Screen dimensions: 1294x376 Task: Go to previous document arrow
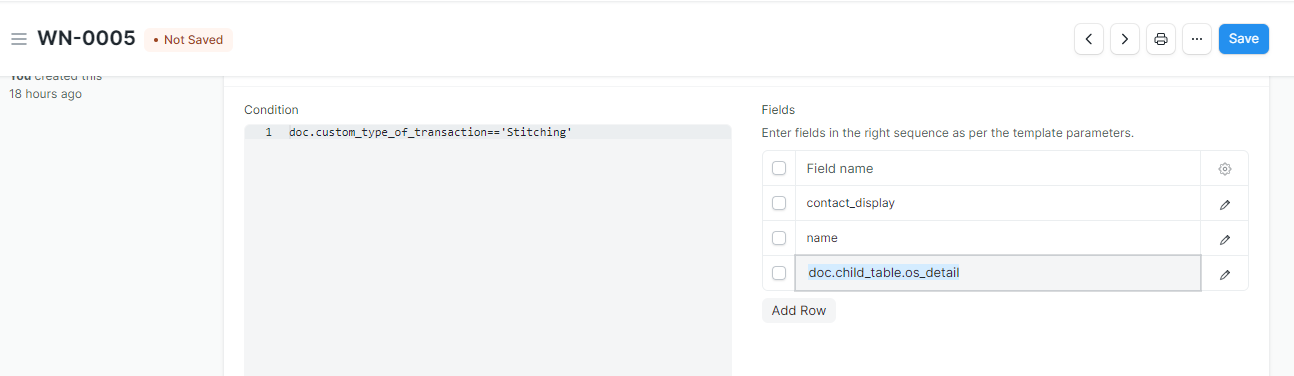1089,39
